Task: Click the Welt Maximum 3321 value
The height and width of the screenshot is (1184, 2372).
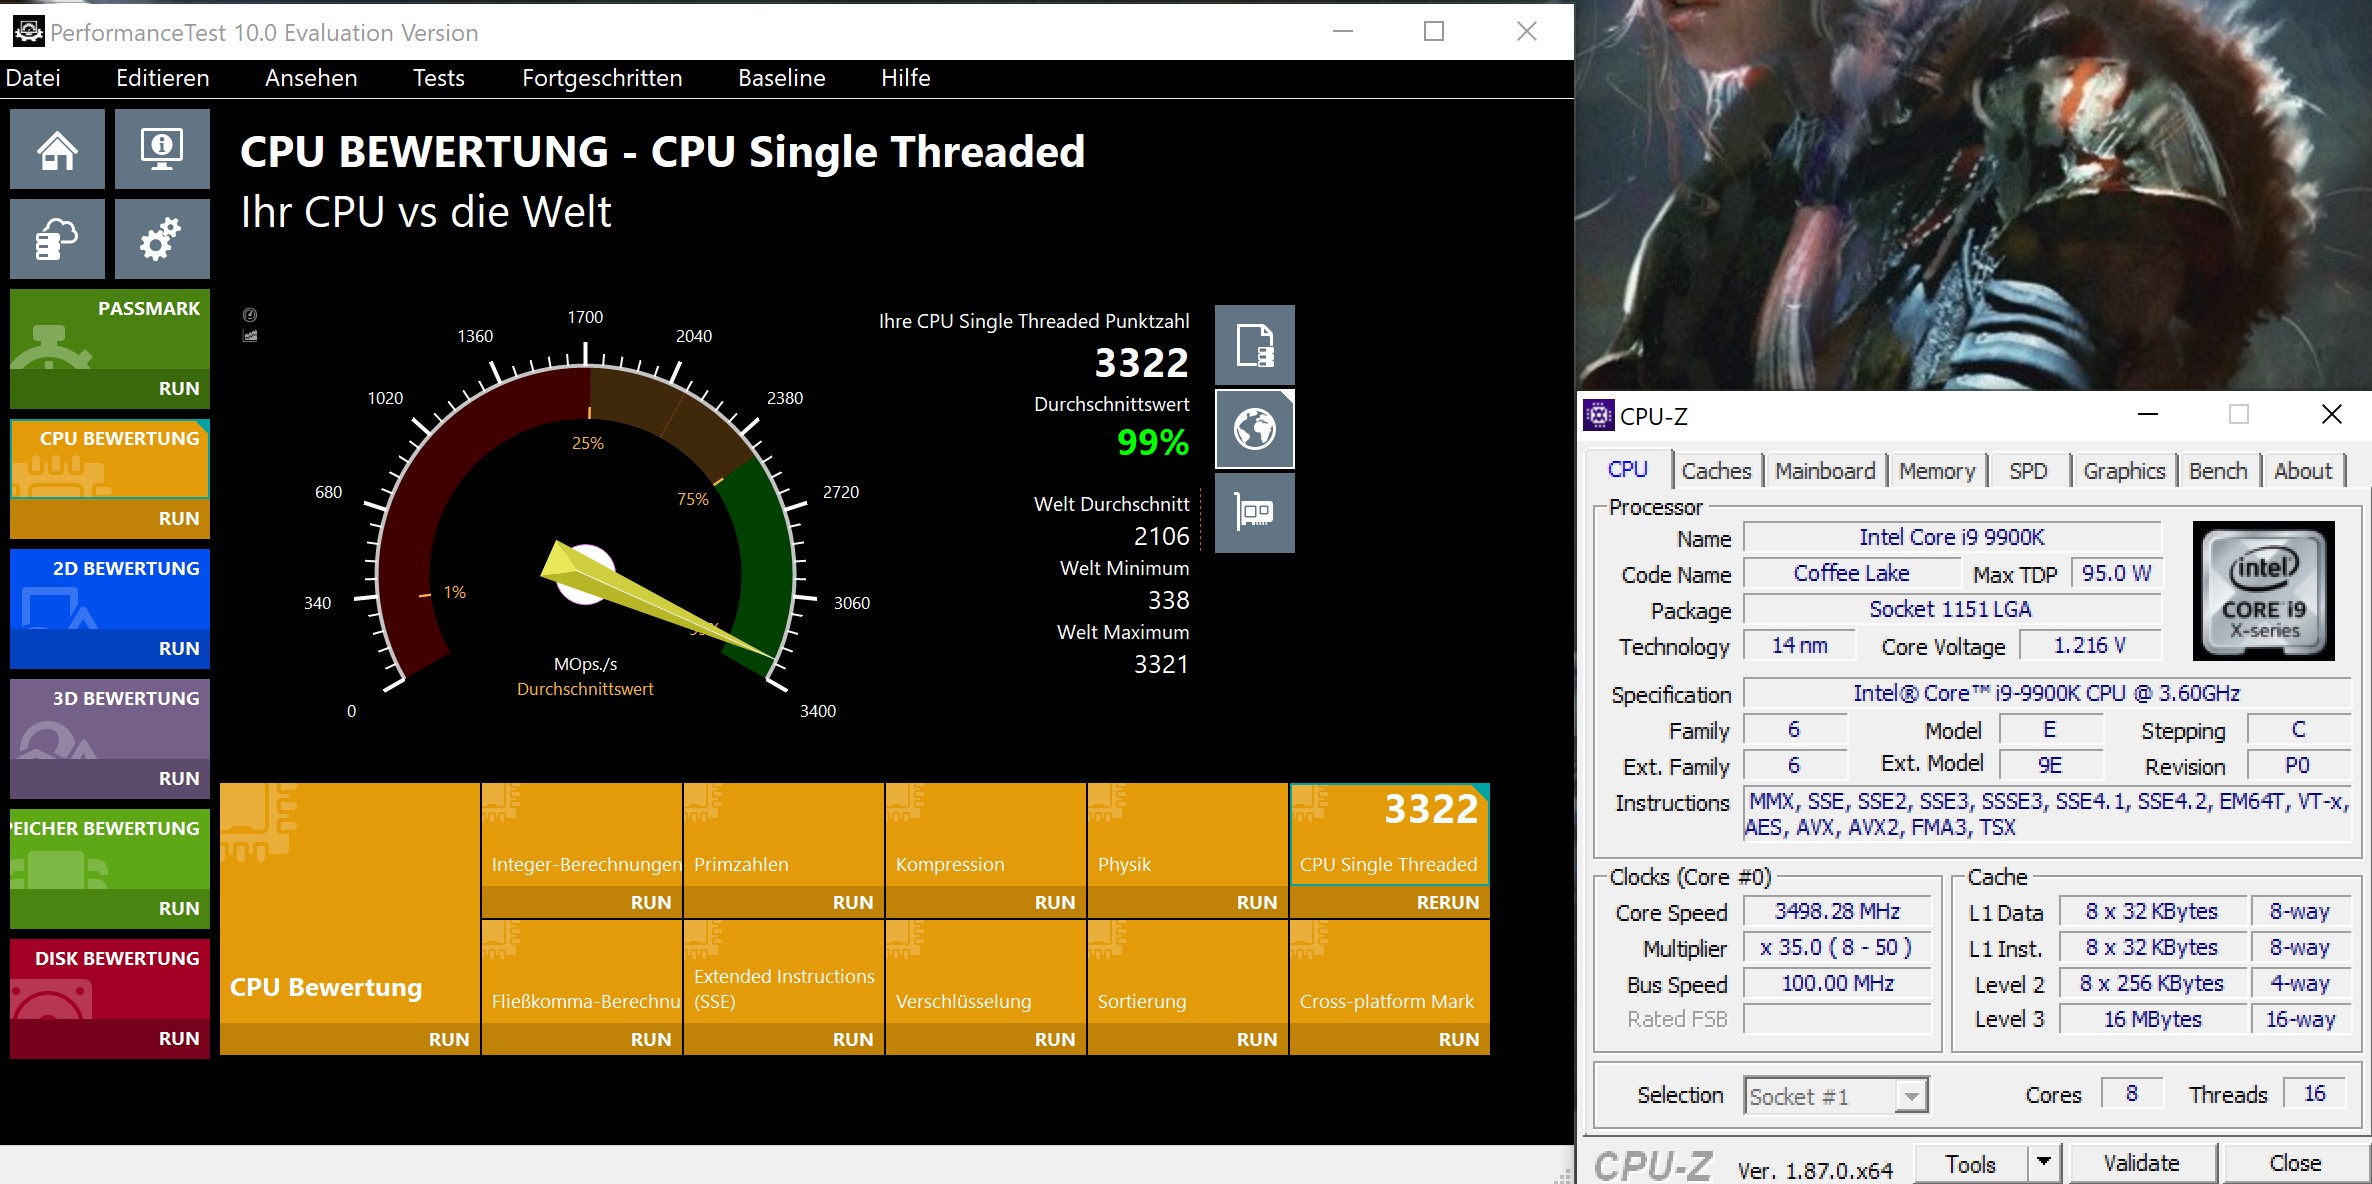Action: point(1161,664)
